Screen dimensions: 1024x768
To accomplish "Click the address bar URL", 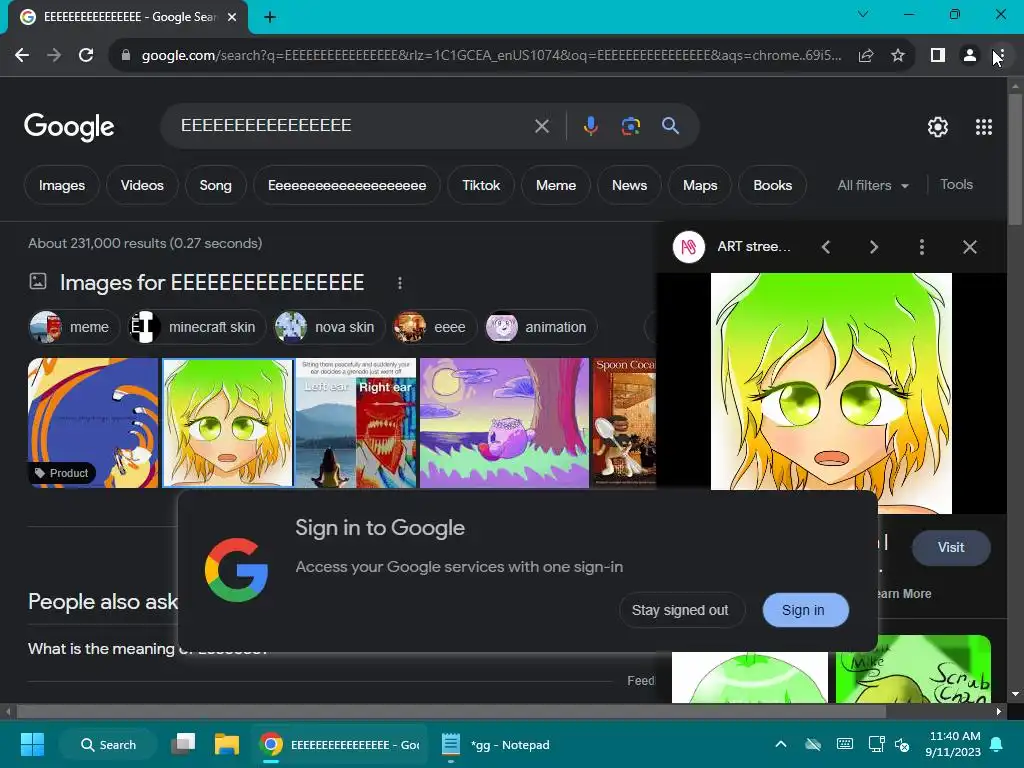I will (491, 56).
